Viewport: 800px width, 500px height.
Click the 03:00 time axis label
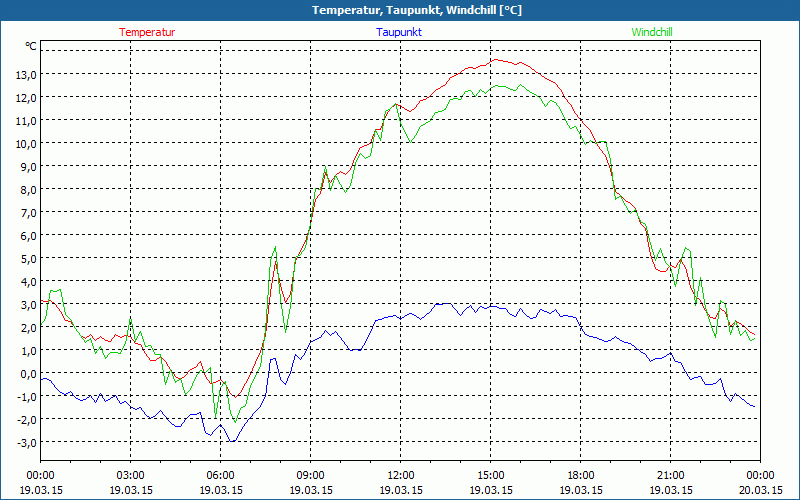pos(131,476)
